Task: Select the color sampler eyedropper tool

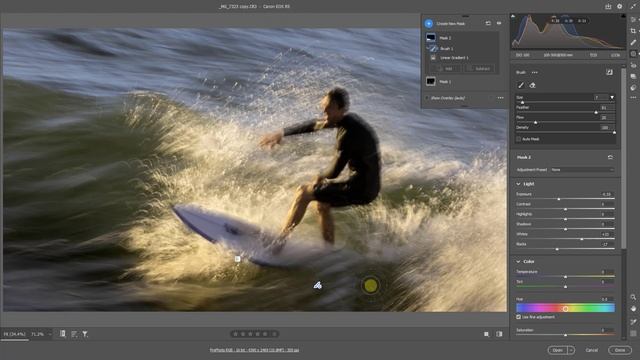Action: (x=633, y=322)
